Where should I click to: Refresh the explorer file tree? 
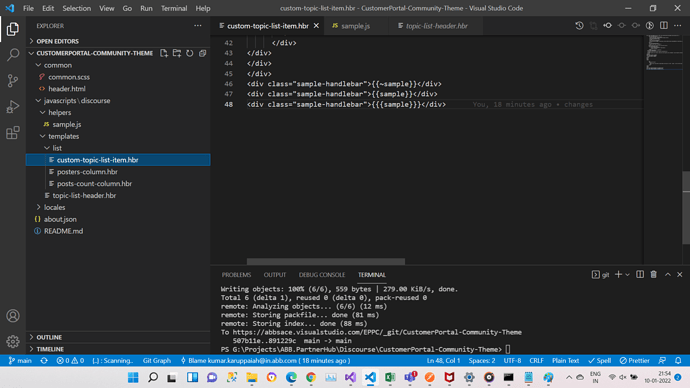190,53
